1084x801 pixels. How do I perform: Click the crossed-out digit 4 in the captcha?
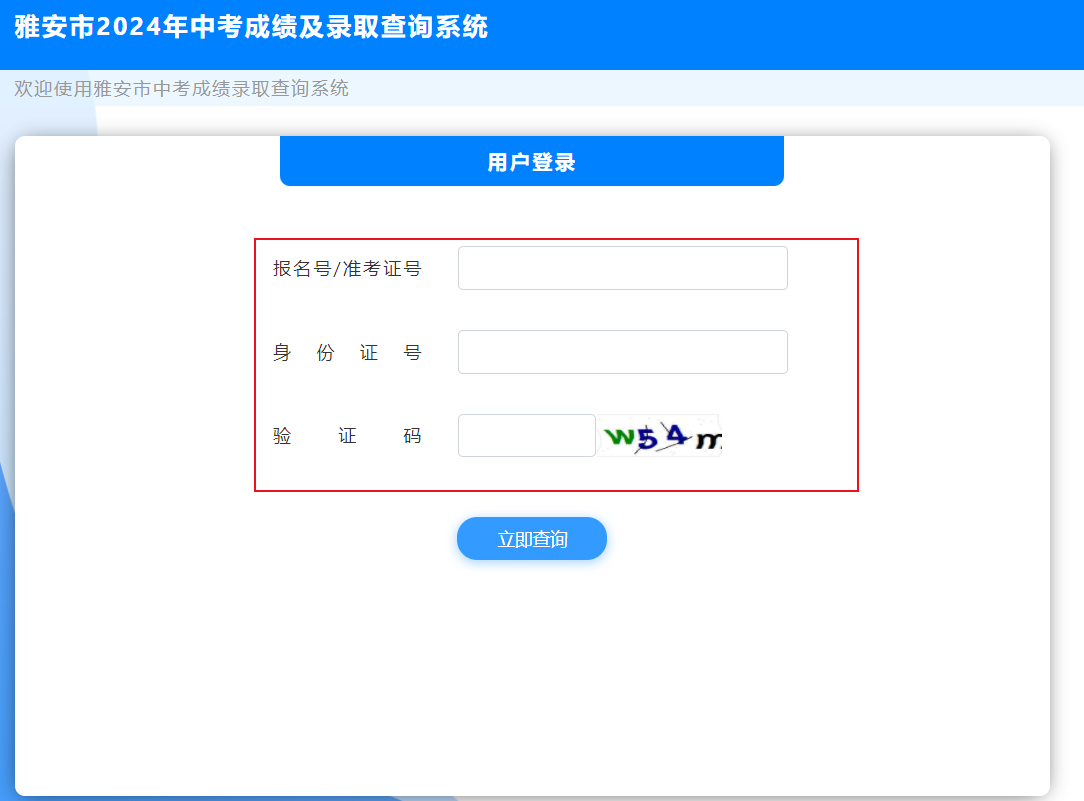click(677, 435)
